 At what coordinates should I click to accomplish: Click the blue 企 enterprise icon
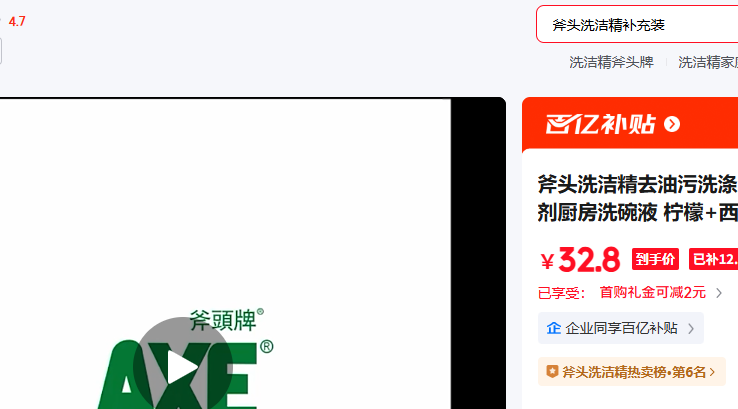click(554, 328)
